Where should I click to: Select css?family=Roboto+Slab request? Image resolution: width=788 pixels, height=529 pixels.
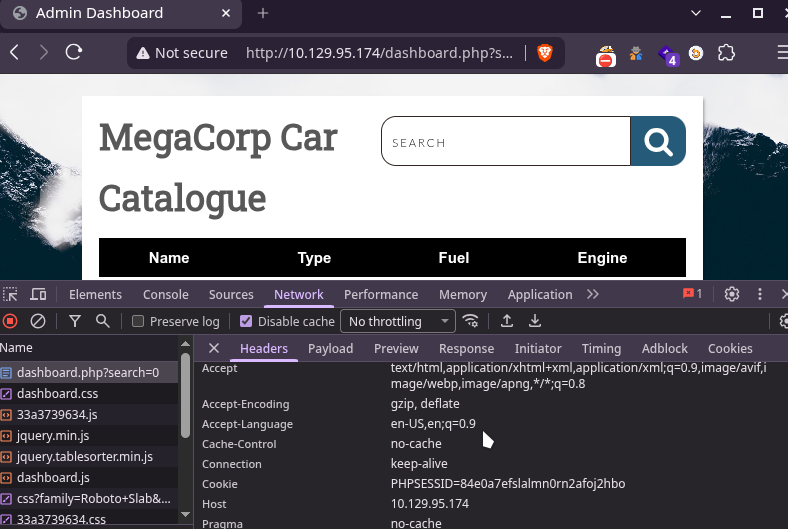tap(89, 498)
